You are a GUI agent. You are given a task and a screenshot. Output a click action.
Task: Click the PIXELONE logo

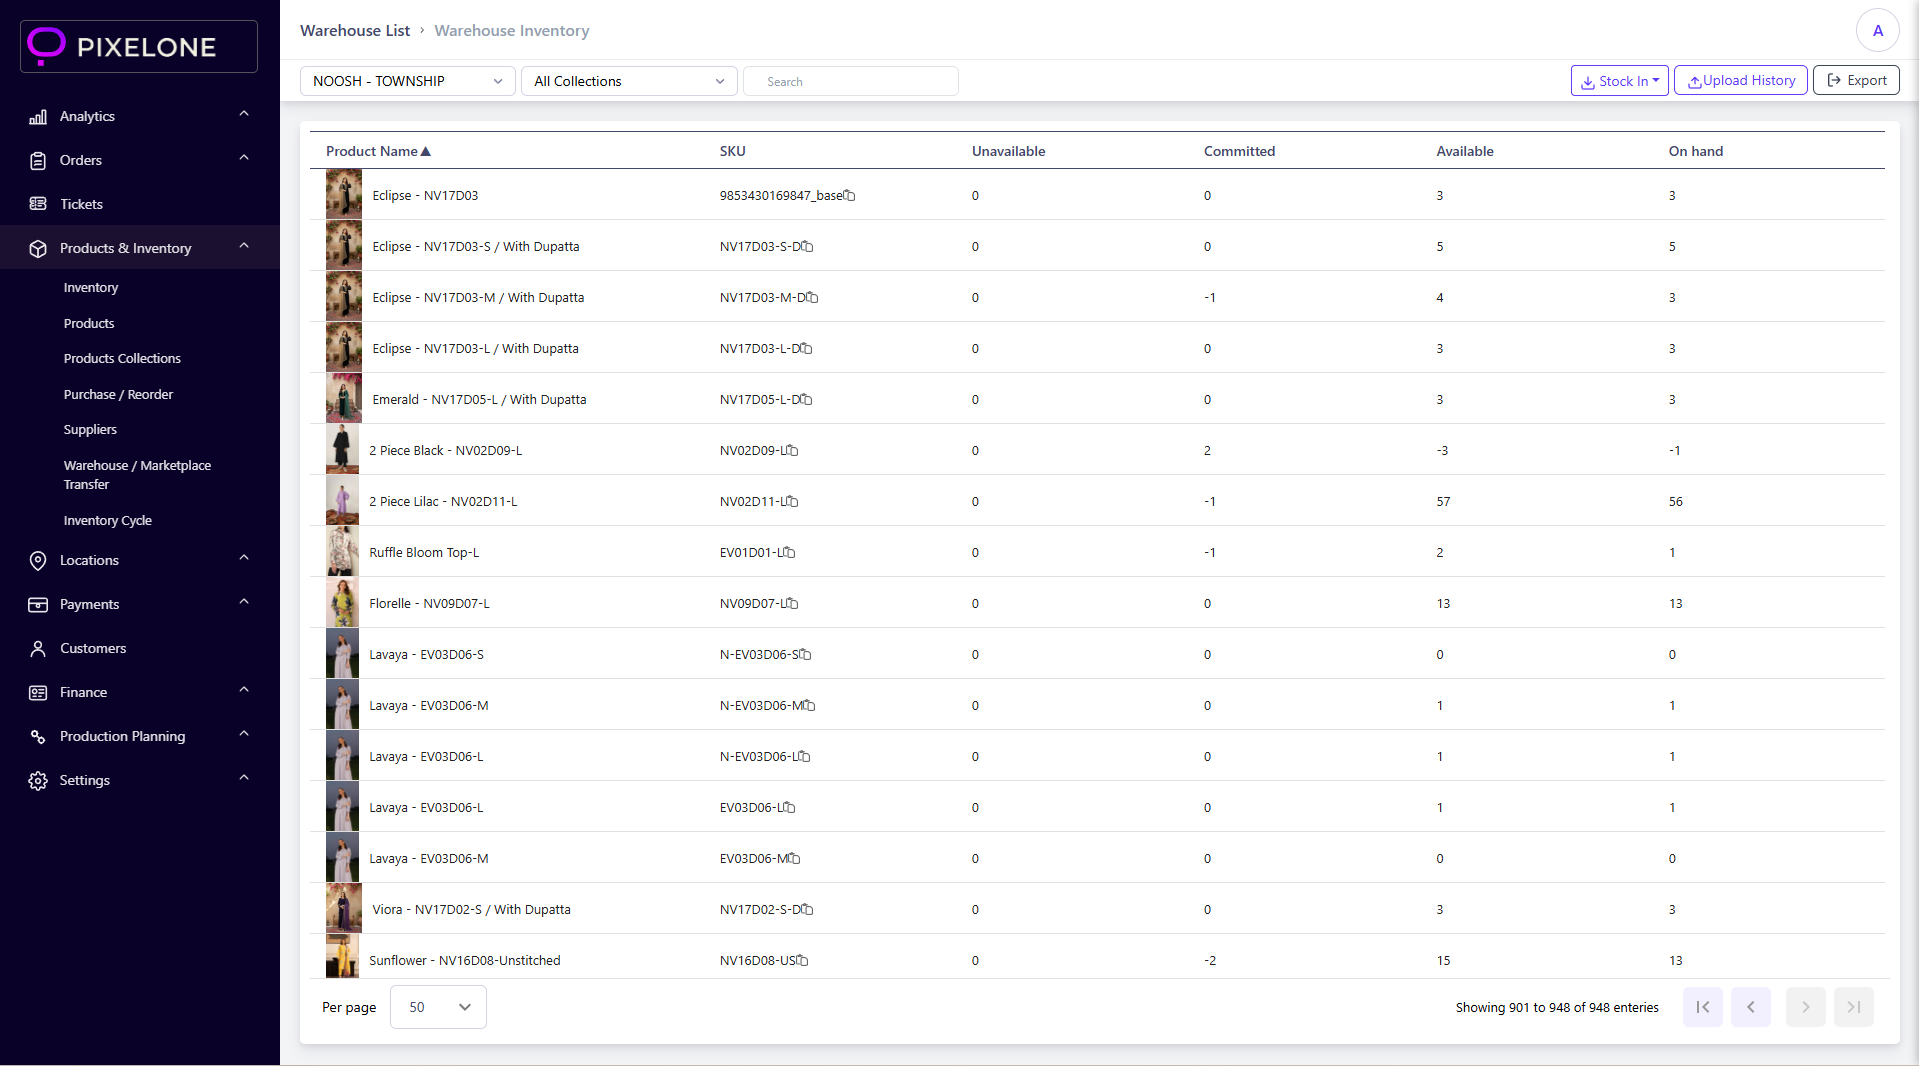tap(139, 46)
